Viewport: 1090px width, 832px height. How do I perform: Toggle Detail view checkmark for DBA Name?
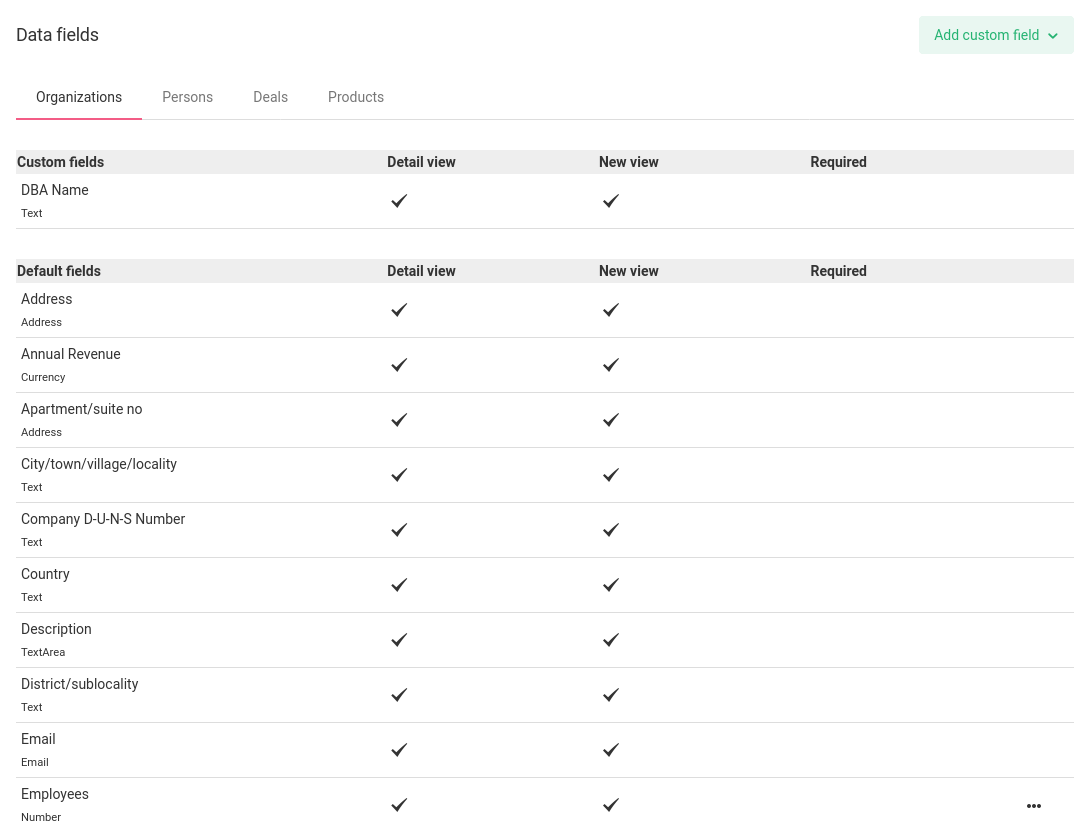pyautogui.click(x=399, y=201)
